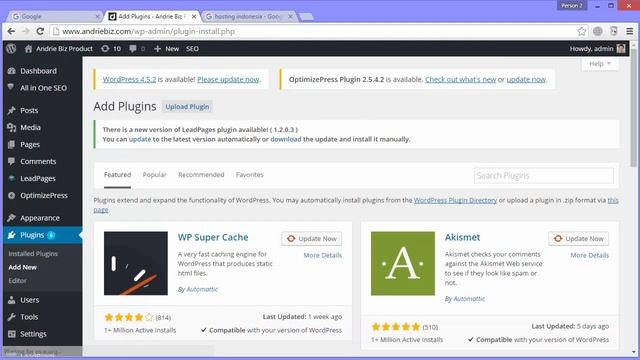Switch to the Favorites tab
This screenshot has width=640, height=360.
tap(249, 175)
